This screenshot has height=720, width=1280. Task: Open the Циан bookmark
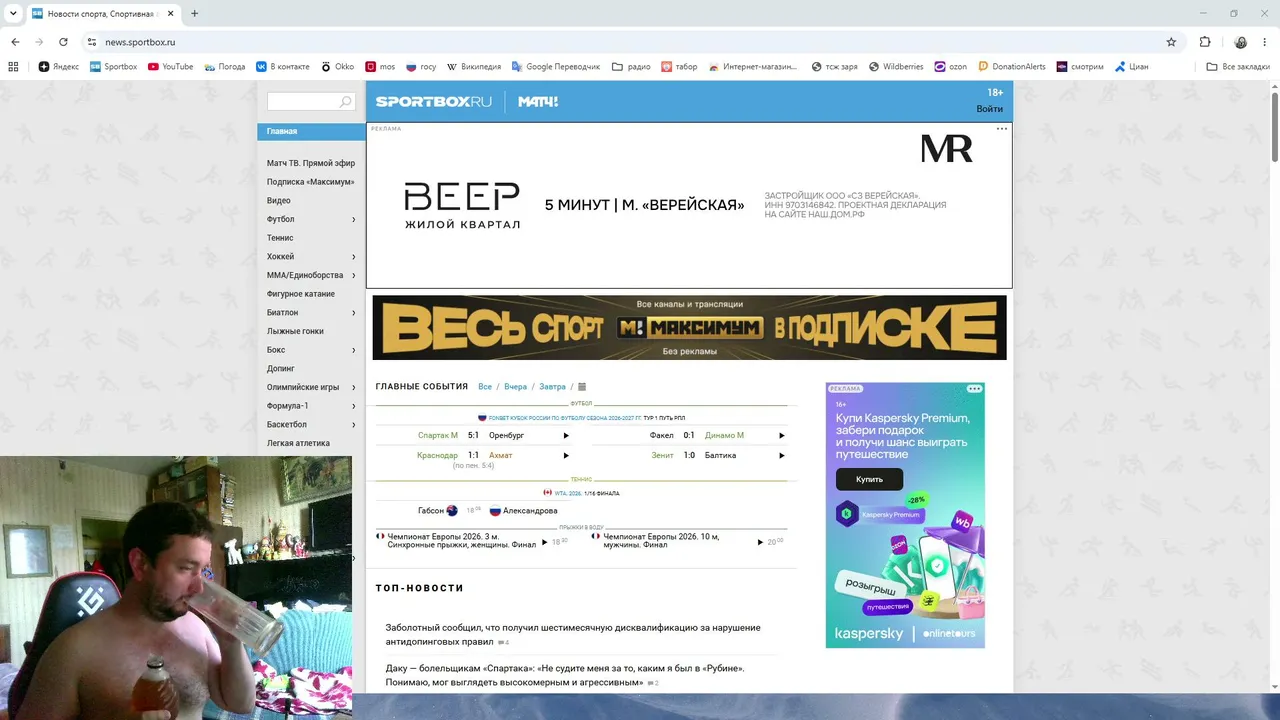click(x=1131, y=67)
